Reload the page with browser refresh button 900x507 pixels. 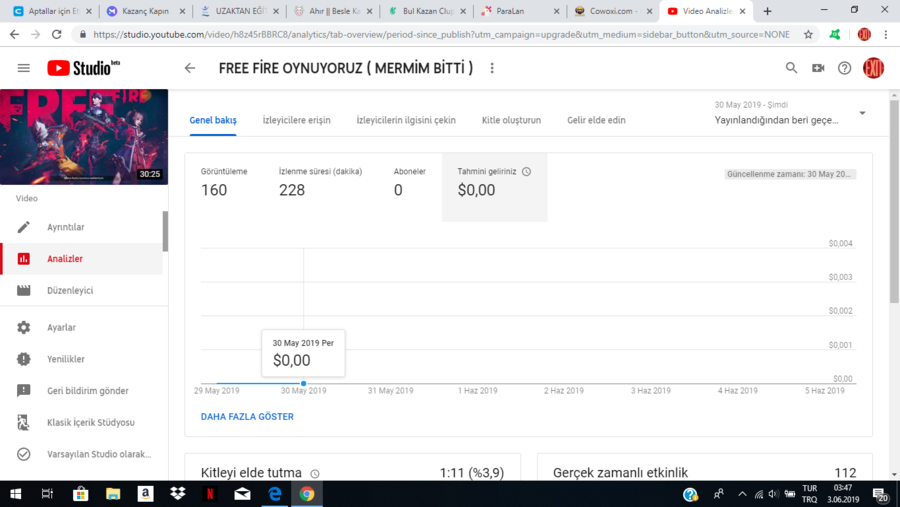pos(56,34)
